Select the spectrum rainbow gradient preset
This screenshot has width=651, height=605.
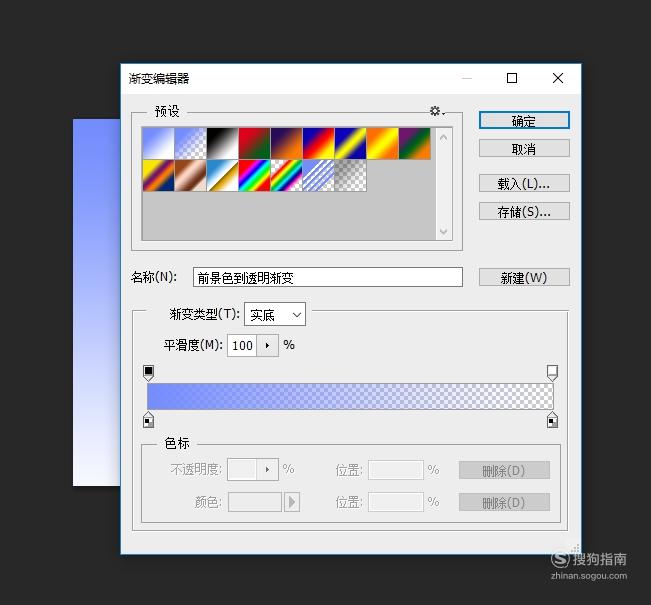coord(255,176)
